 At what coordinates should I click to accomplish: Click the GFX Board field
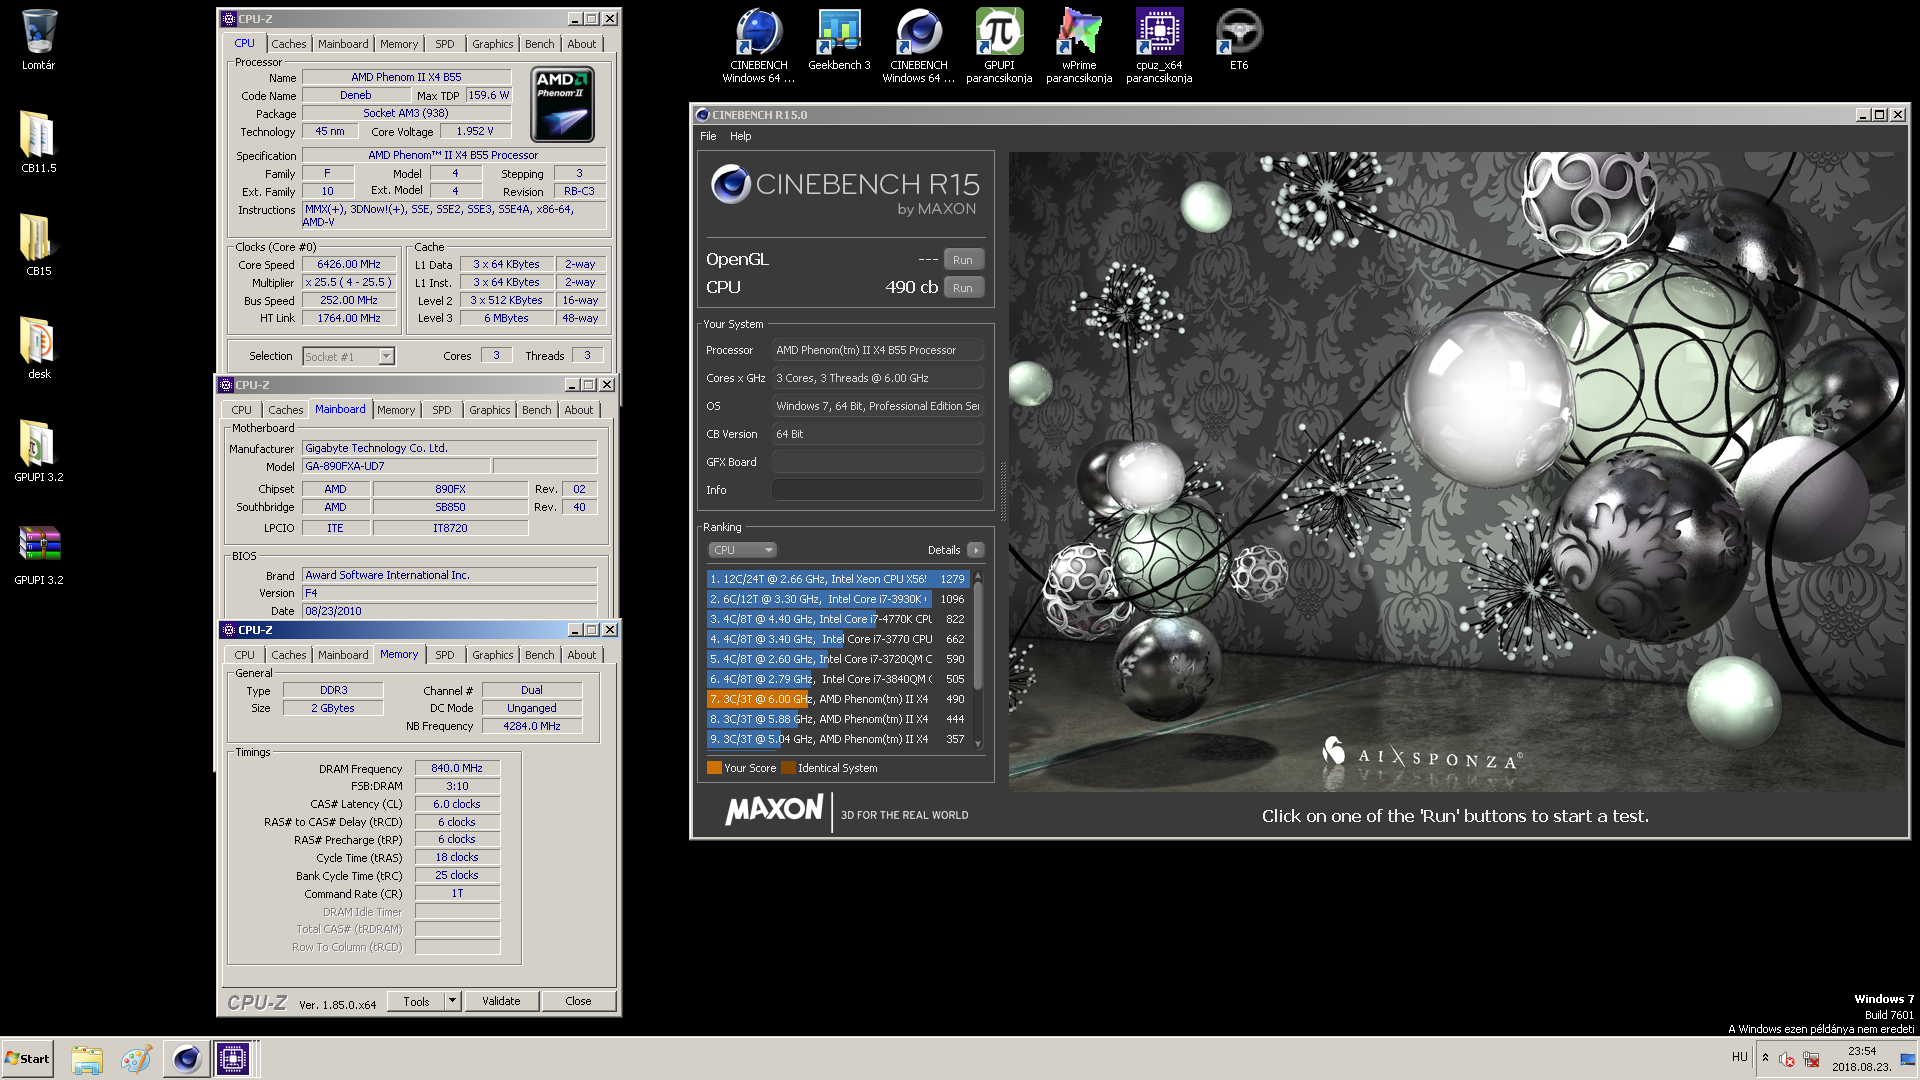[877, 462]
